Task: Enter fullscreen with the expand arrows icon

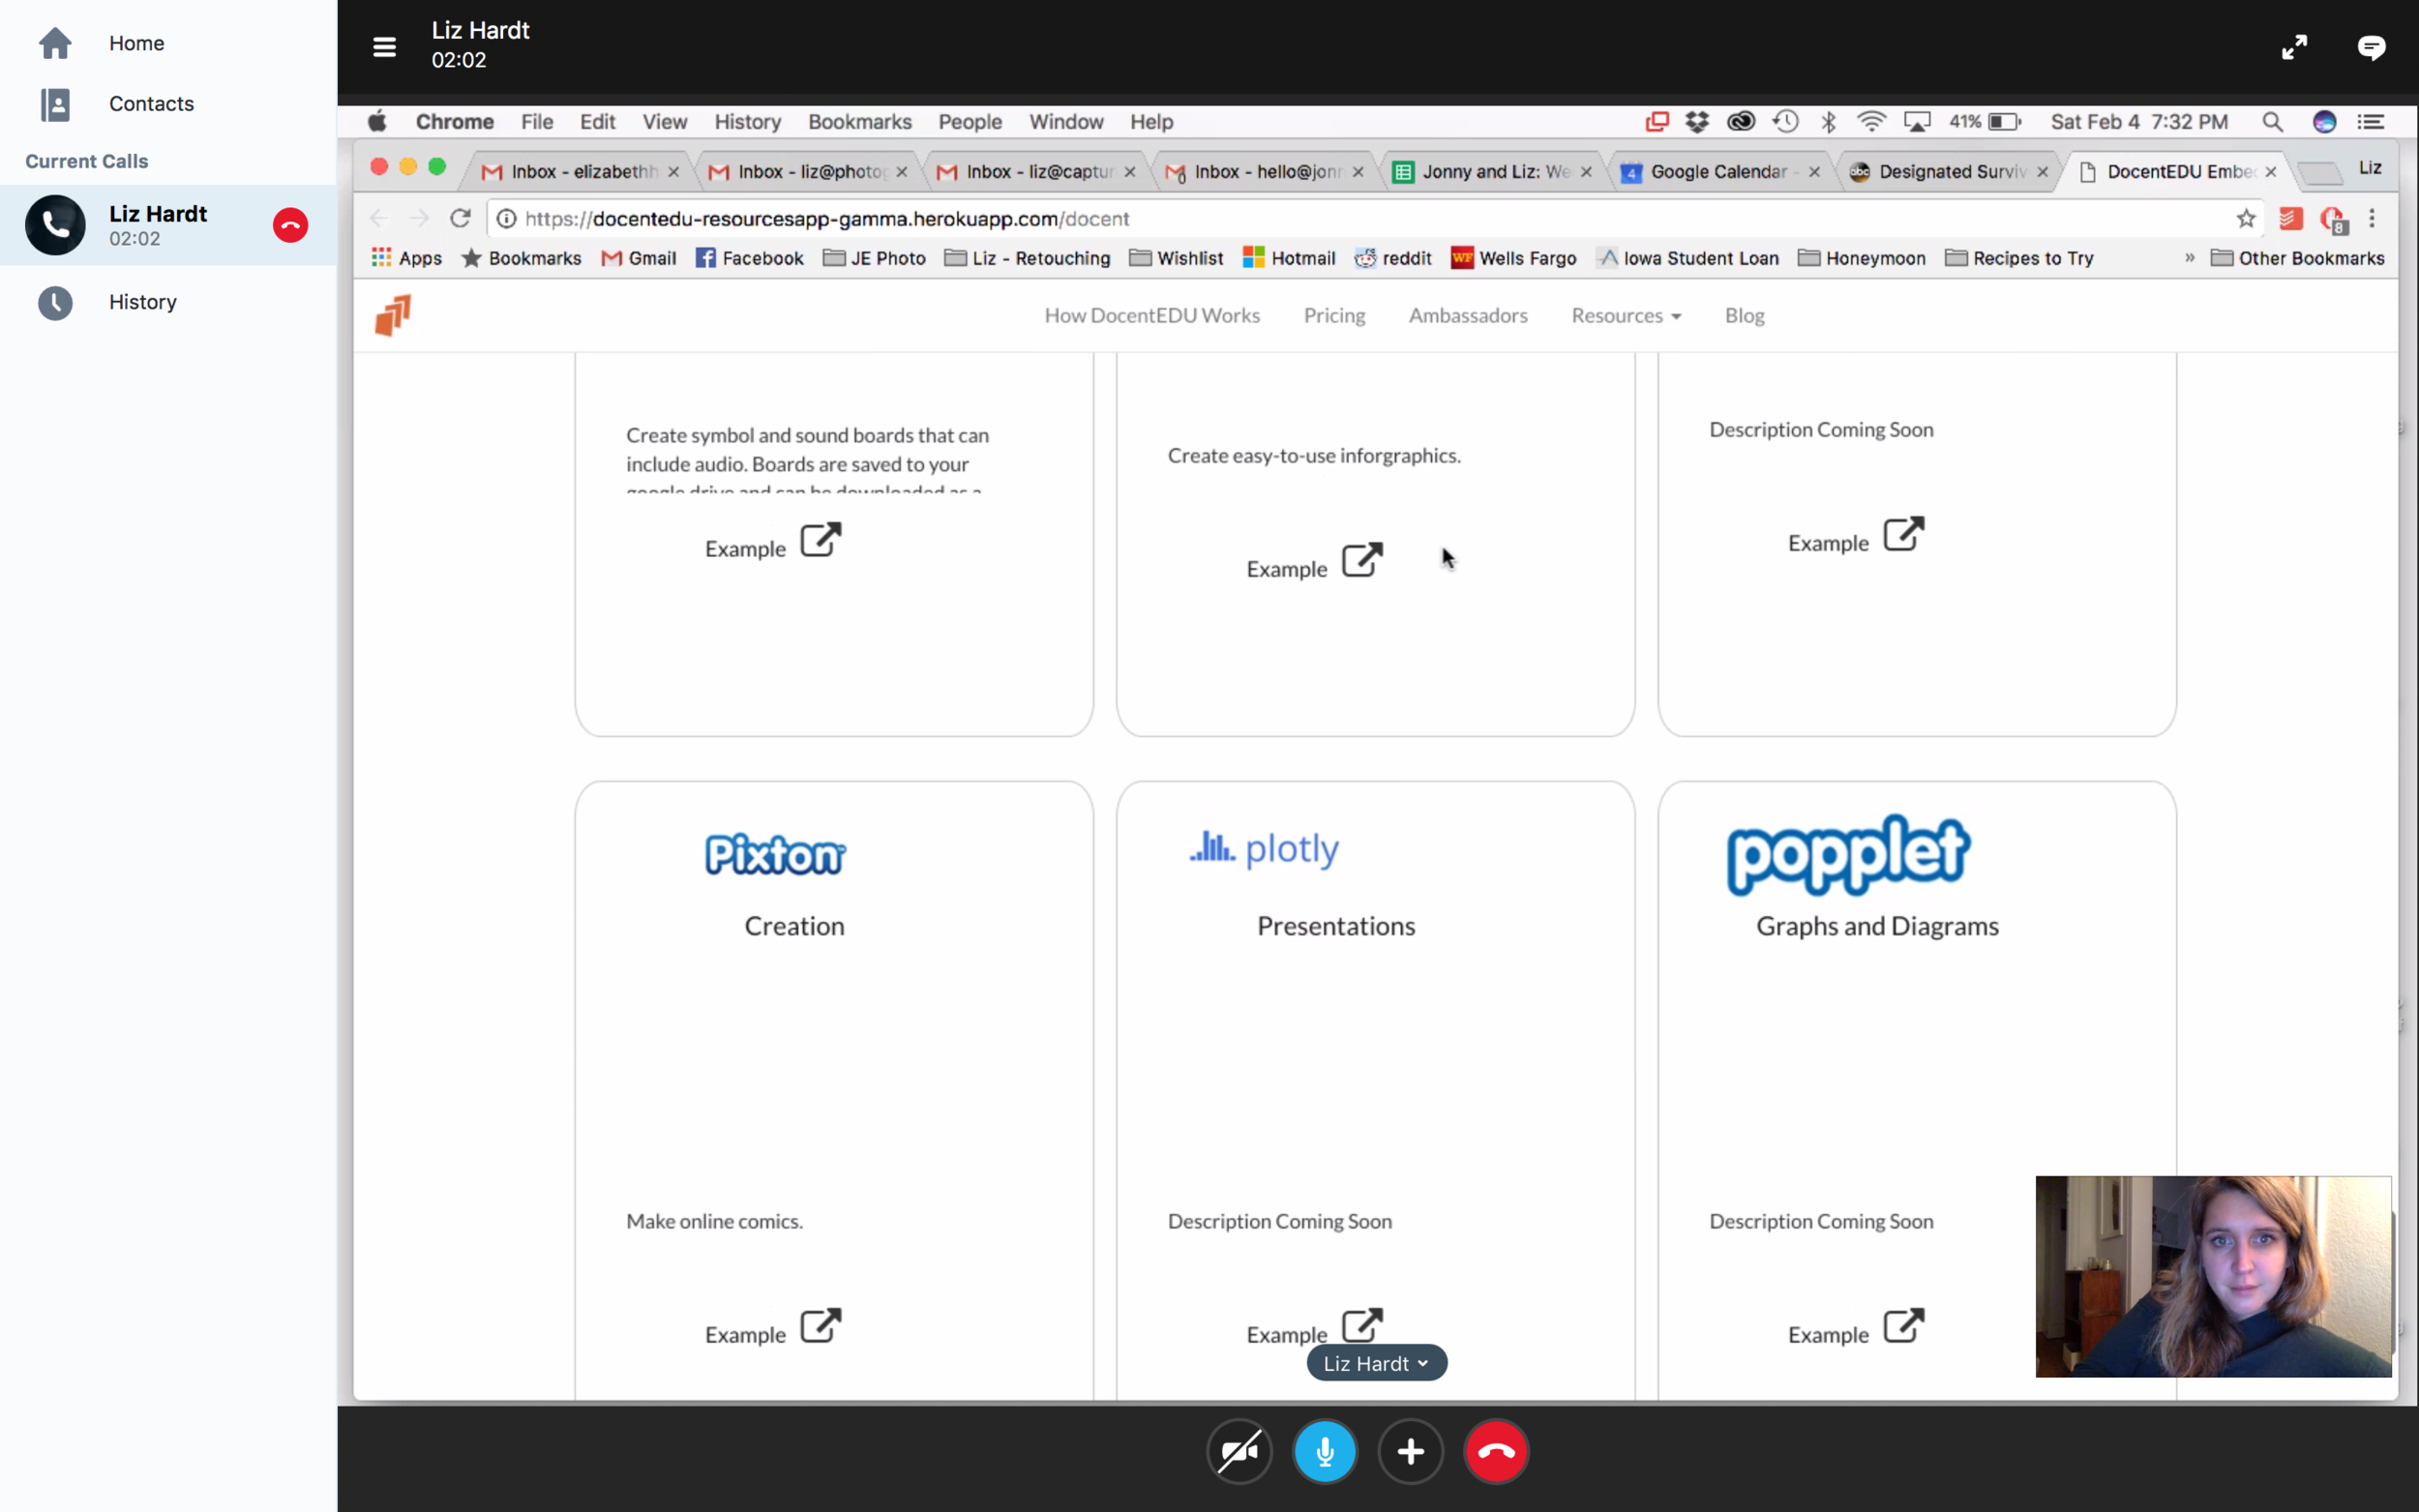Action: 2294,47
